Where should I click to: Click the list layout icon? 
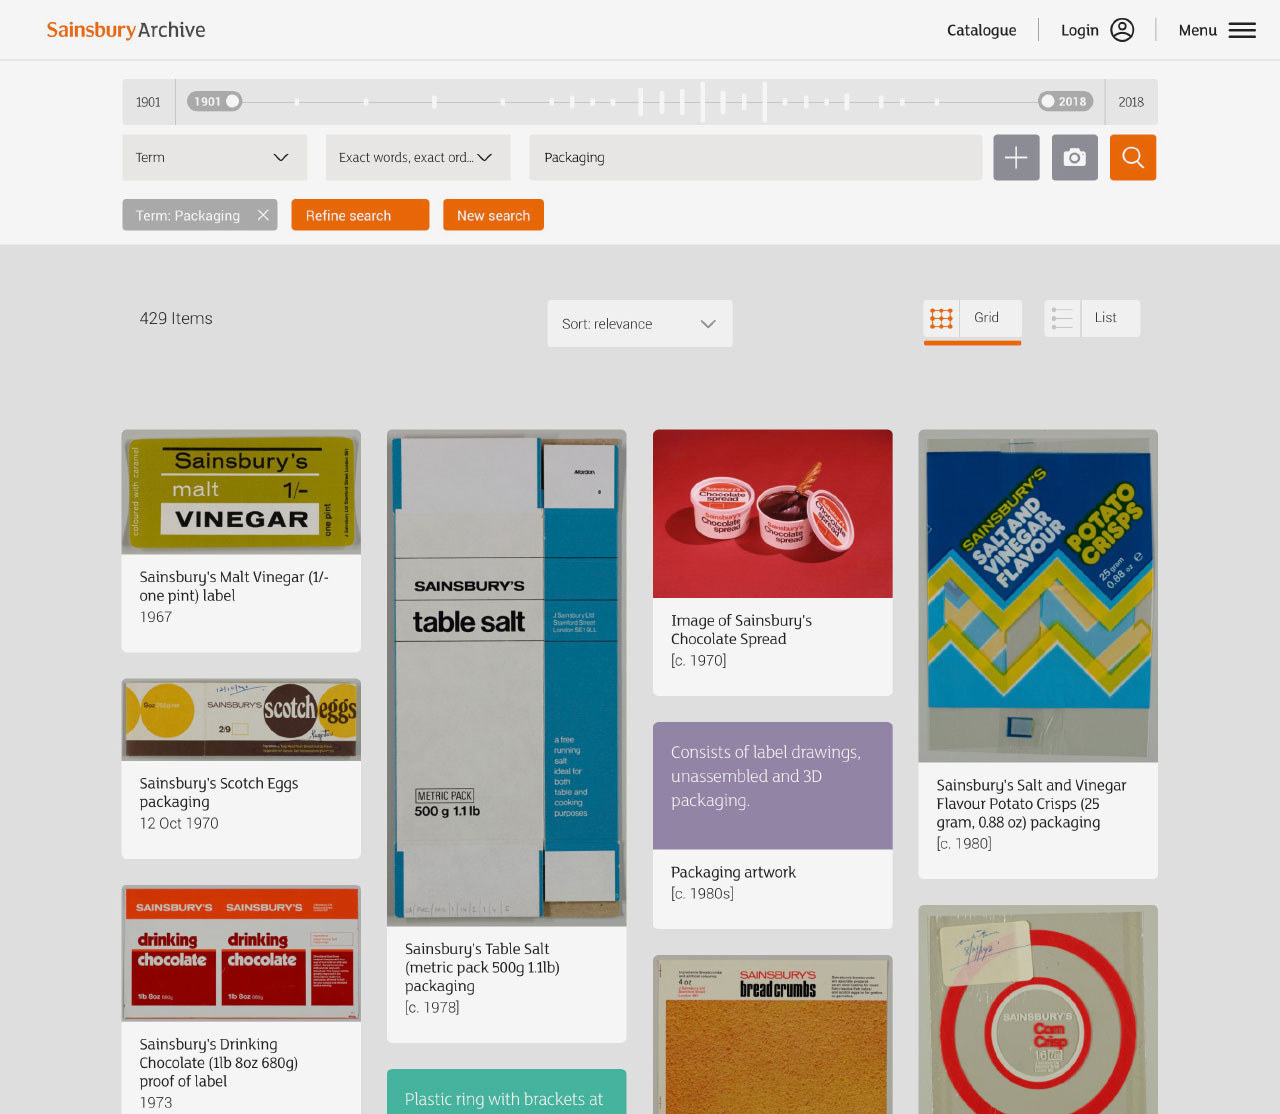pos(1062,318)
